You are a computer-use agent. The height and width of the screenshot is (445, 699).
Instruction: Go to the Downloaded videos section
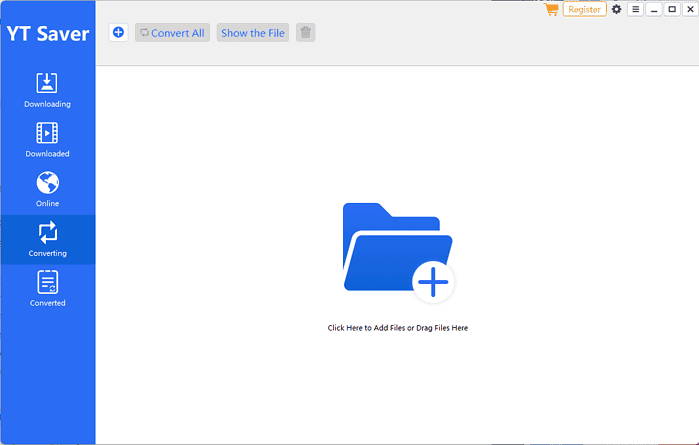(47, 140)
